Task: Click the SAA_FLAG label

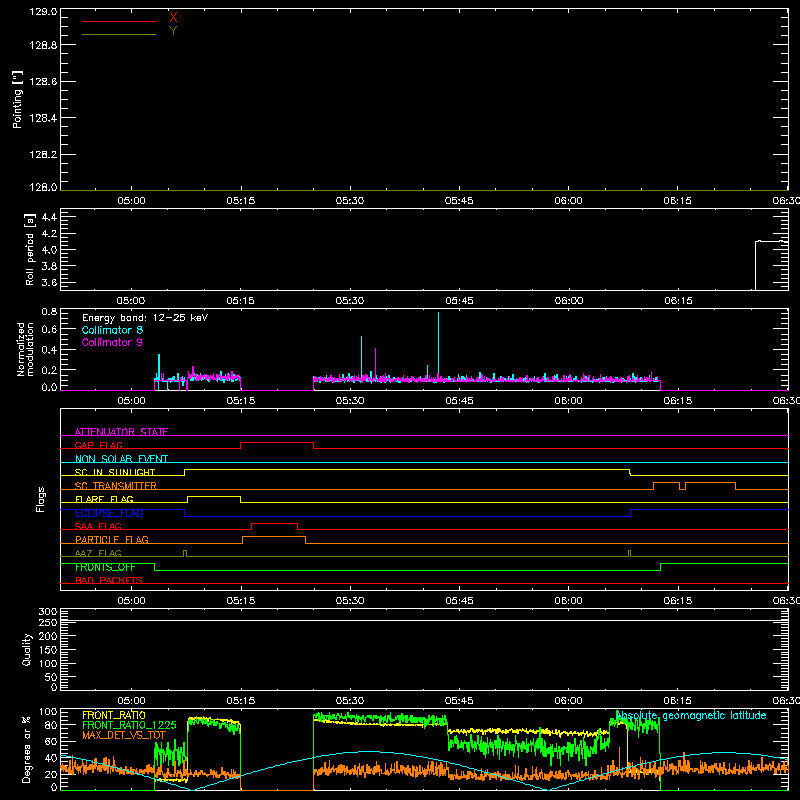Action: (x=98, y=526)
